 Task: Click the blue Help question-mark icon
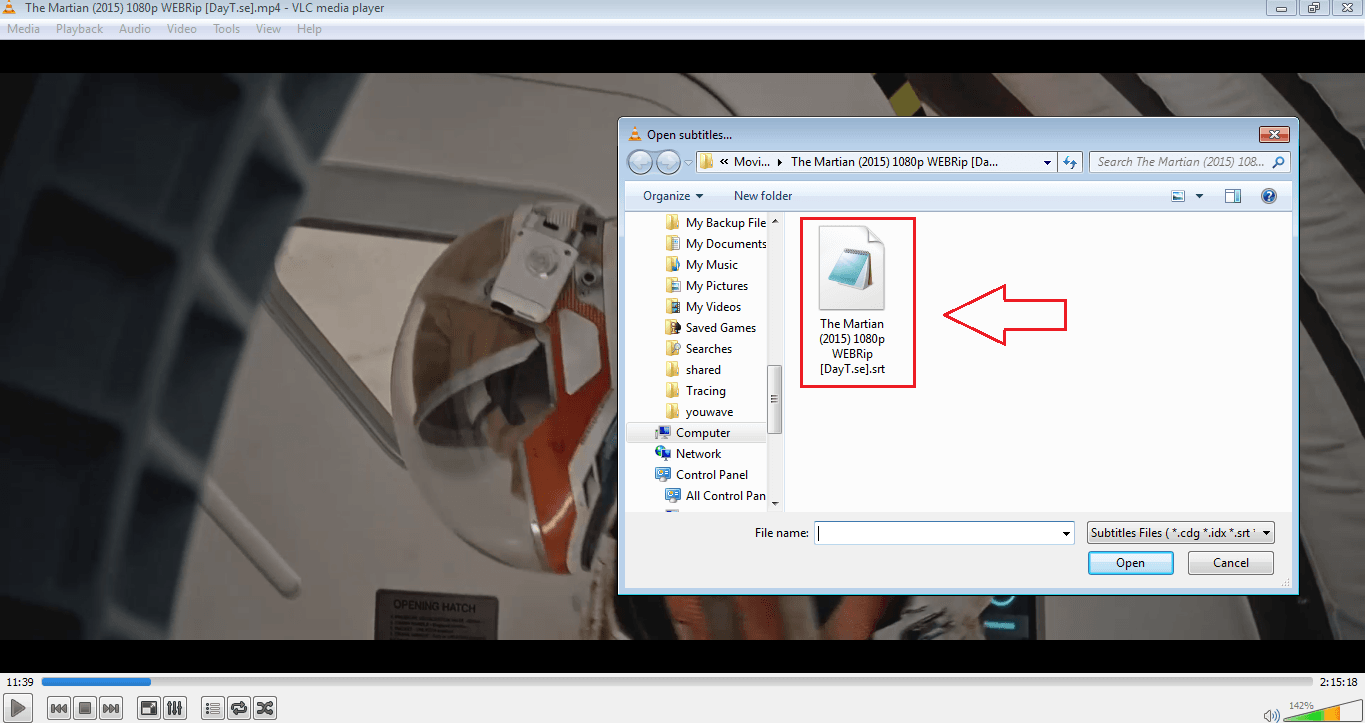click(1269, 196)
